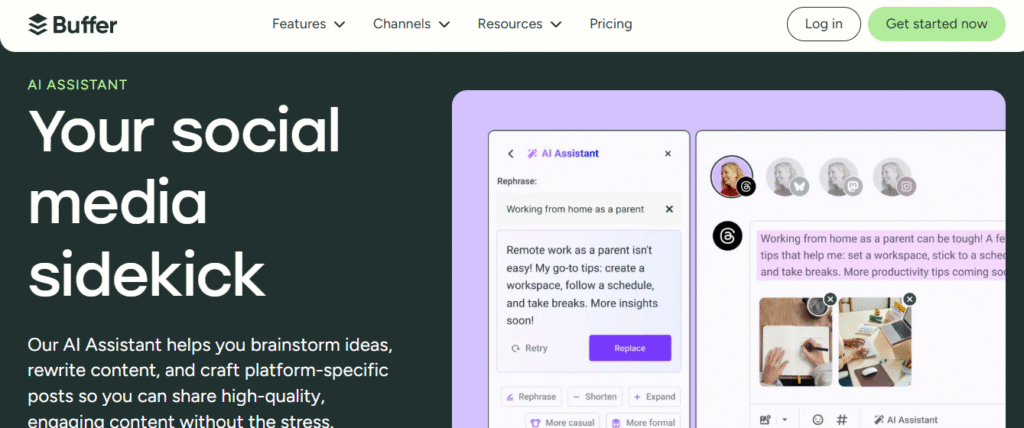Select the Instagram profile avatar
This screenshot has height=428, width=1024.
pyautogui.click(x=894, y=176)
